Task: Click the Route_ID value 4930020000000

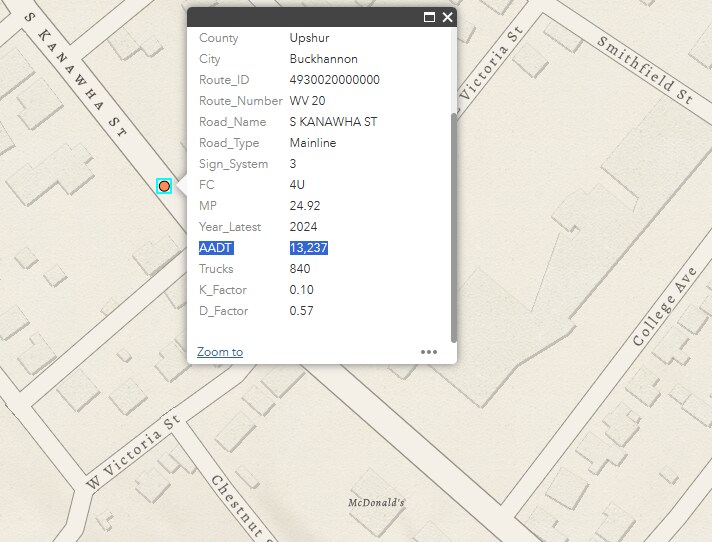Action: pyautogui.click(x=334, y=80)
